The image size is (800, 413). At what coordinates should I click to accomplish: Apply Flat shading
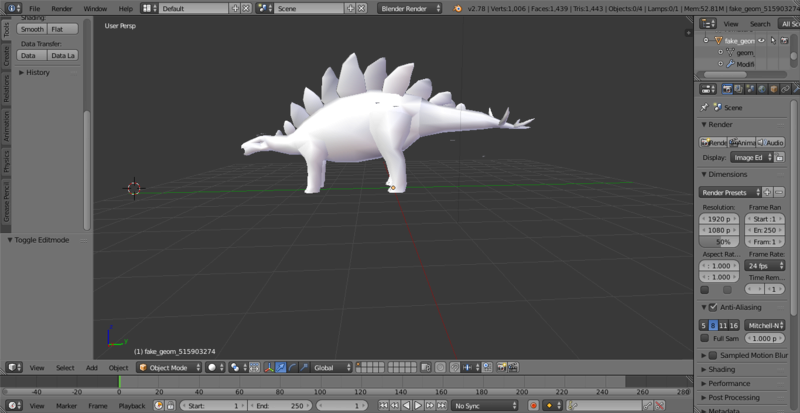pos(63,29)
